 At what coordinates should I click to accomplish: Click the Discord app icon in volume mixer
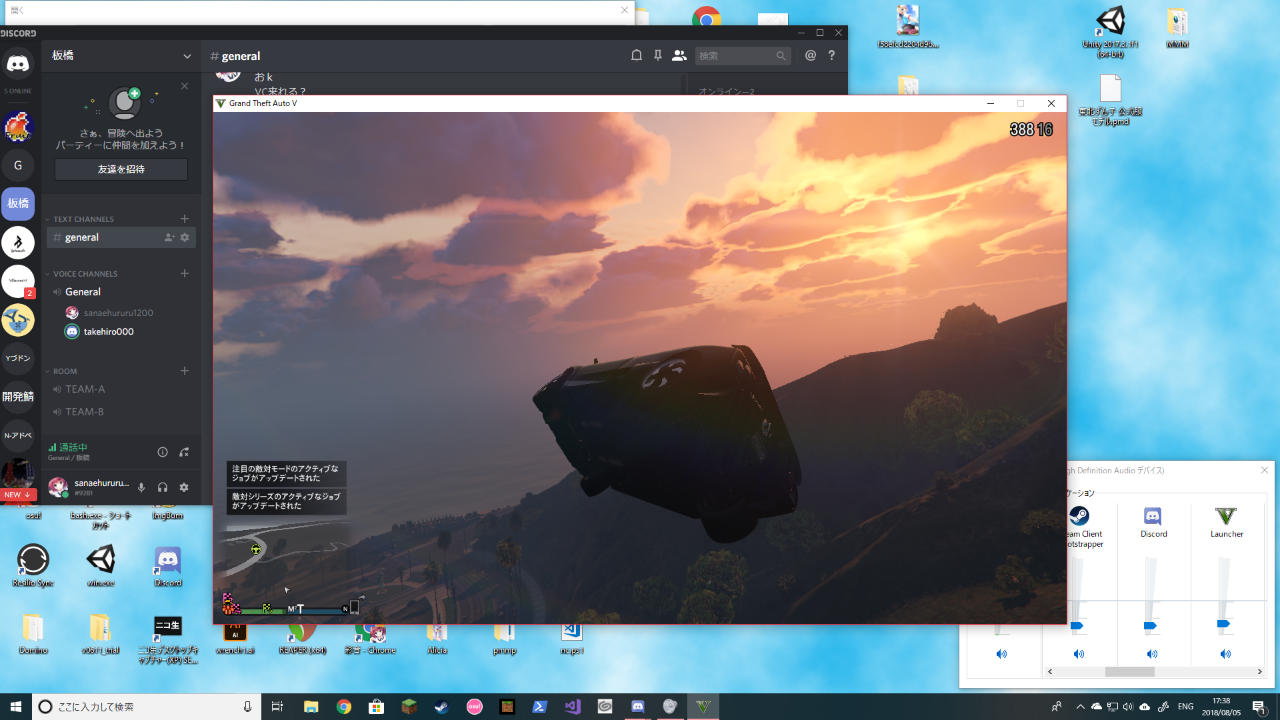point(1152,516)
